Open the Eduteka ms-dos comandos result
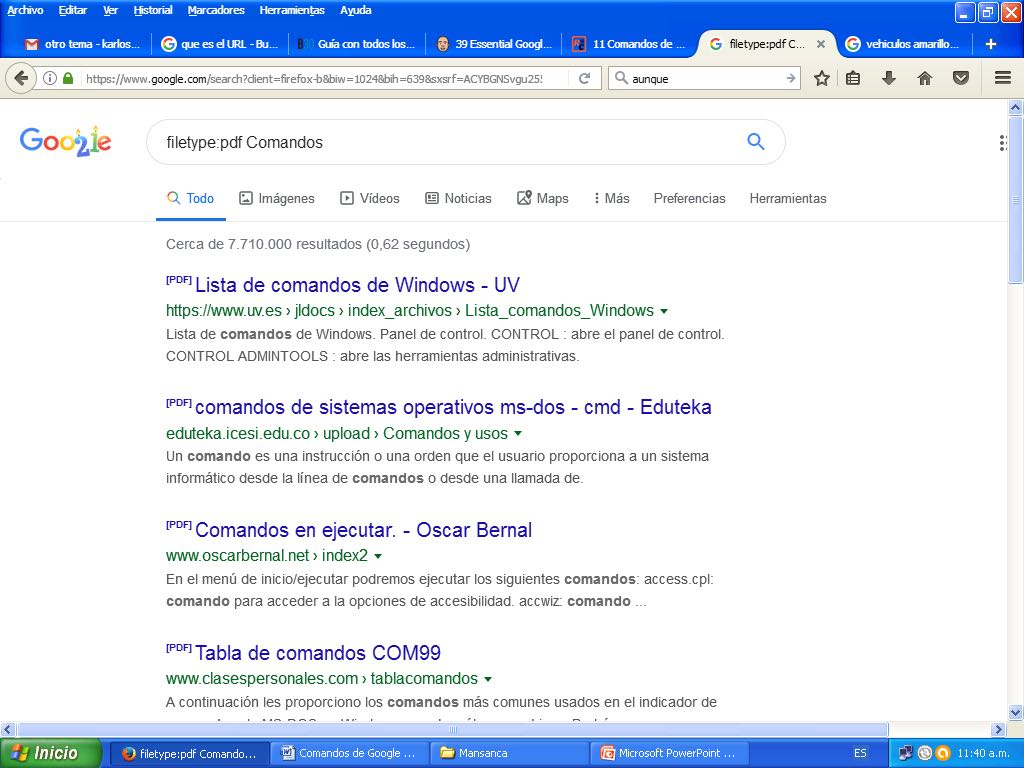1024x768 pixels. click(453, 407)
